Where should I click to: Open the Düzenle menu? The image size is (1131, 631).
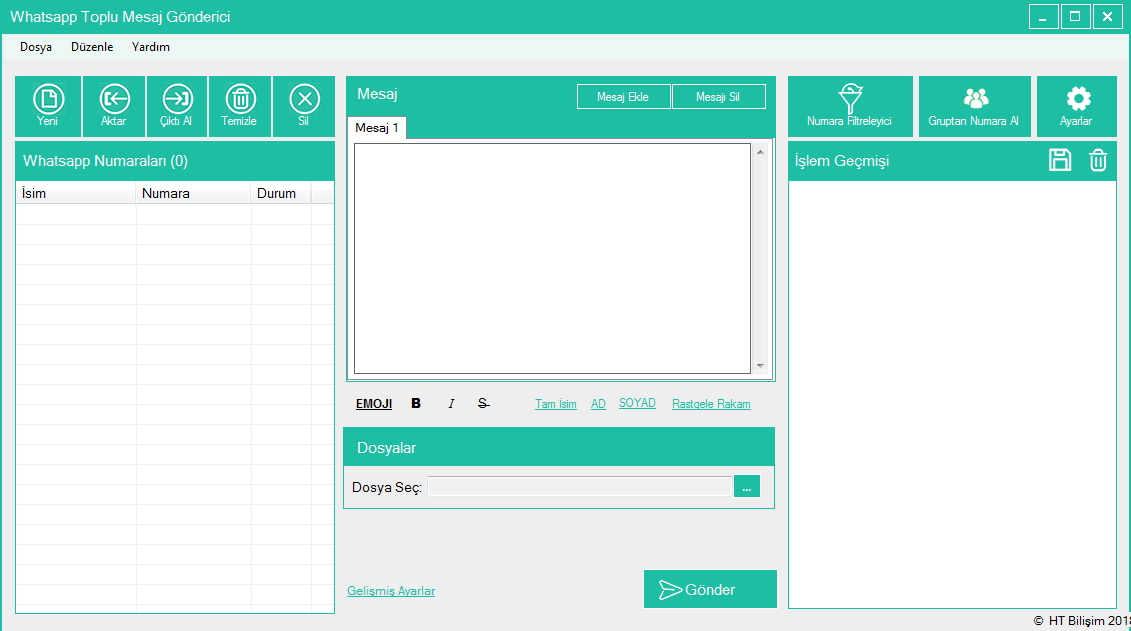(92, 47)
